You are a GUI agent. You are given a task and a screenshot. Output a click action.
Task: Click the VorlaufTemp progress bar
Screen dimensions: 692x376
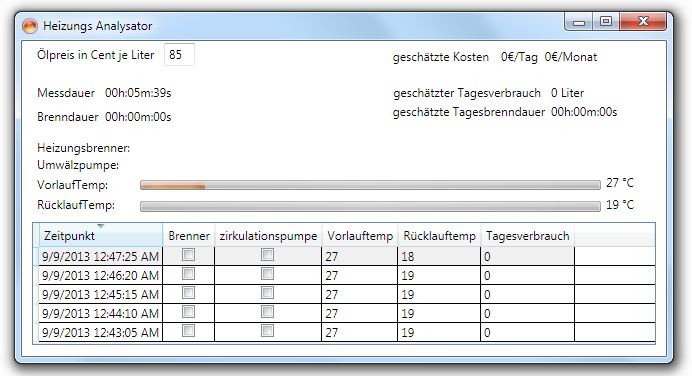point(370,184)
